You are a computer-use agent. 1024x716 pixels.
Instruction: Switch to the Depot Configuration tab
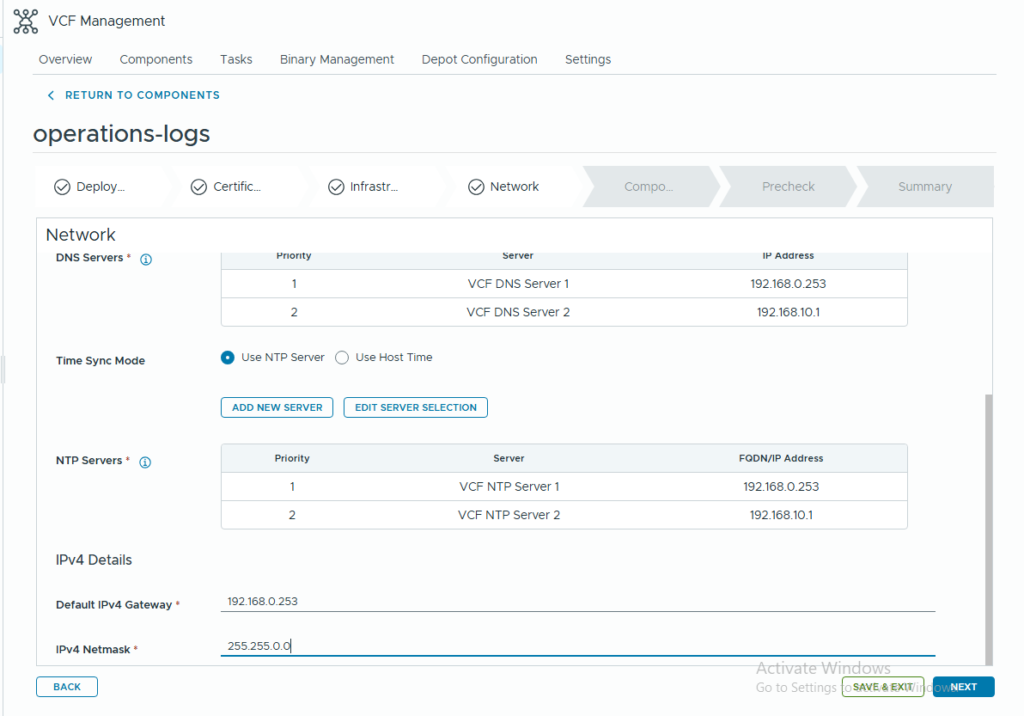click(479, 60)
